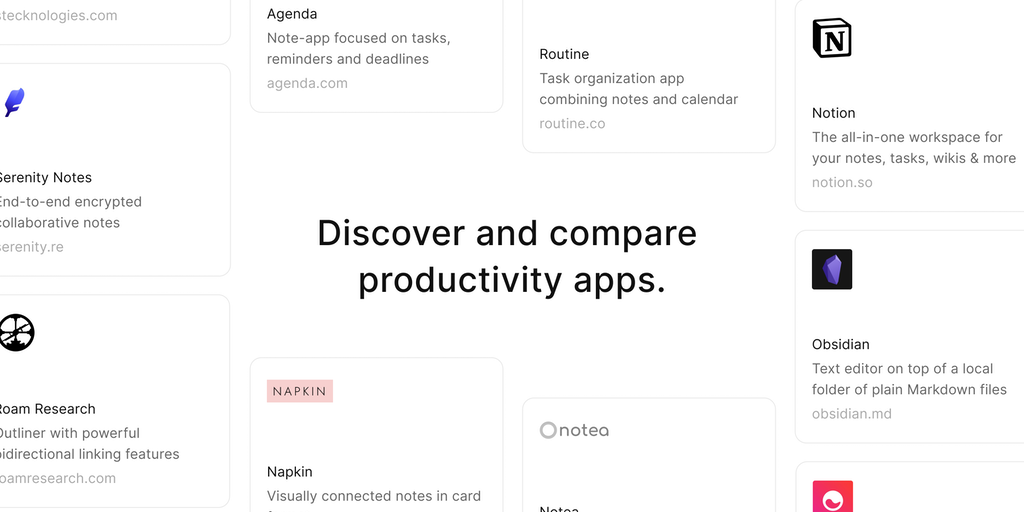
Task: Open the Serenity Notes title
Action: click(x=46, y=177)
